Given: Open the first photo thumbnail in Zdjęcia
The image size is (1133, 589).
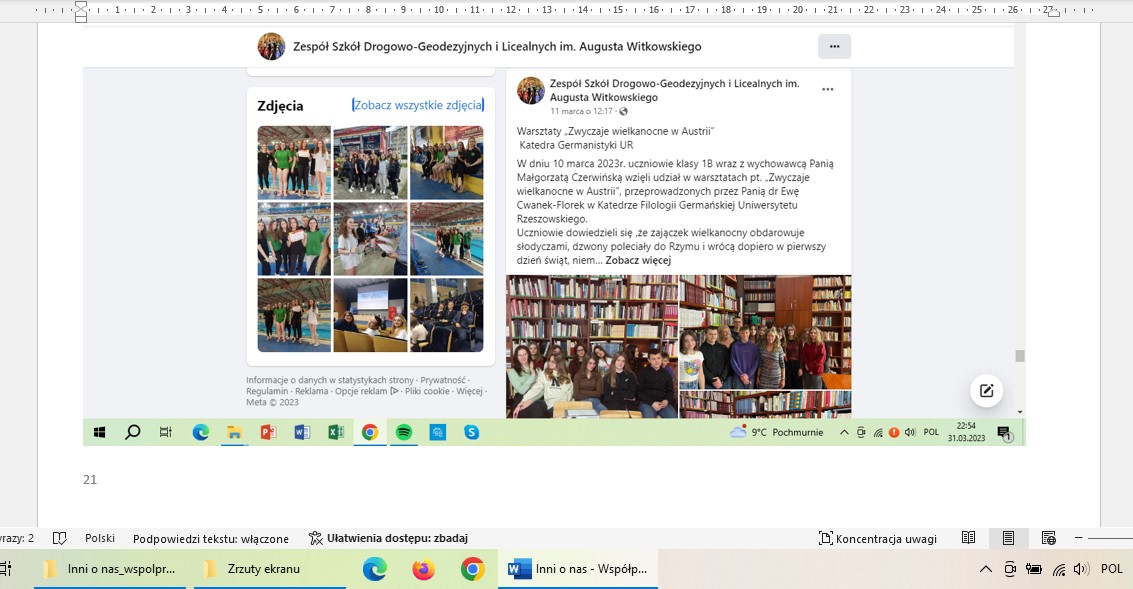Looking at the screenshot, I should click(x=294, y=162).
